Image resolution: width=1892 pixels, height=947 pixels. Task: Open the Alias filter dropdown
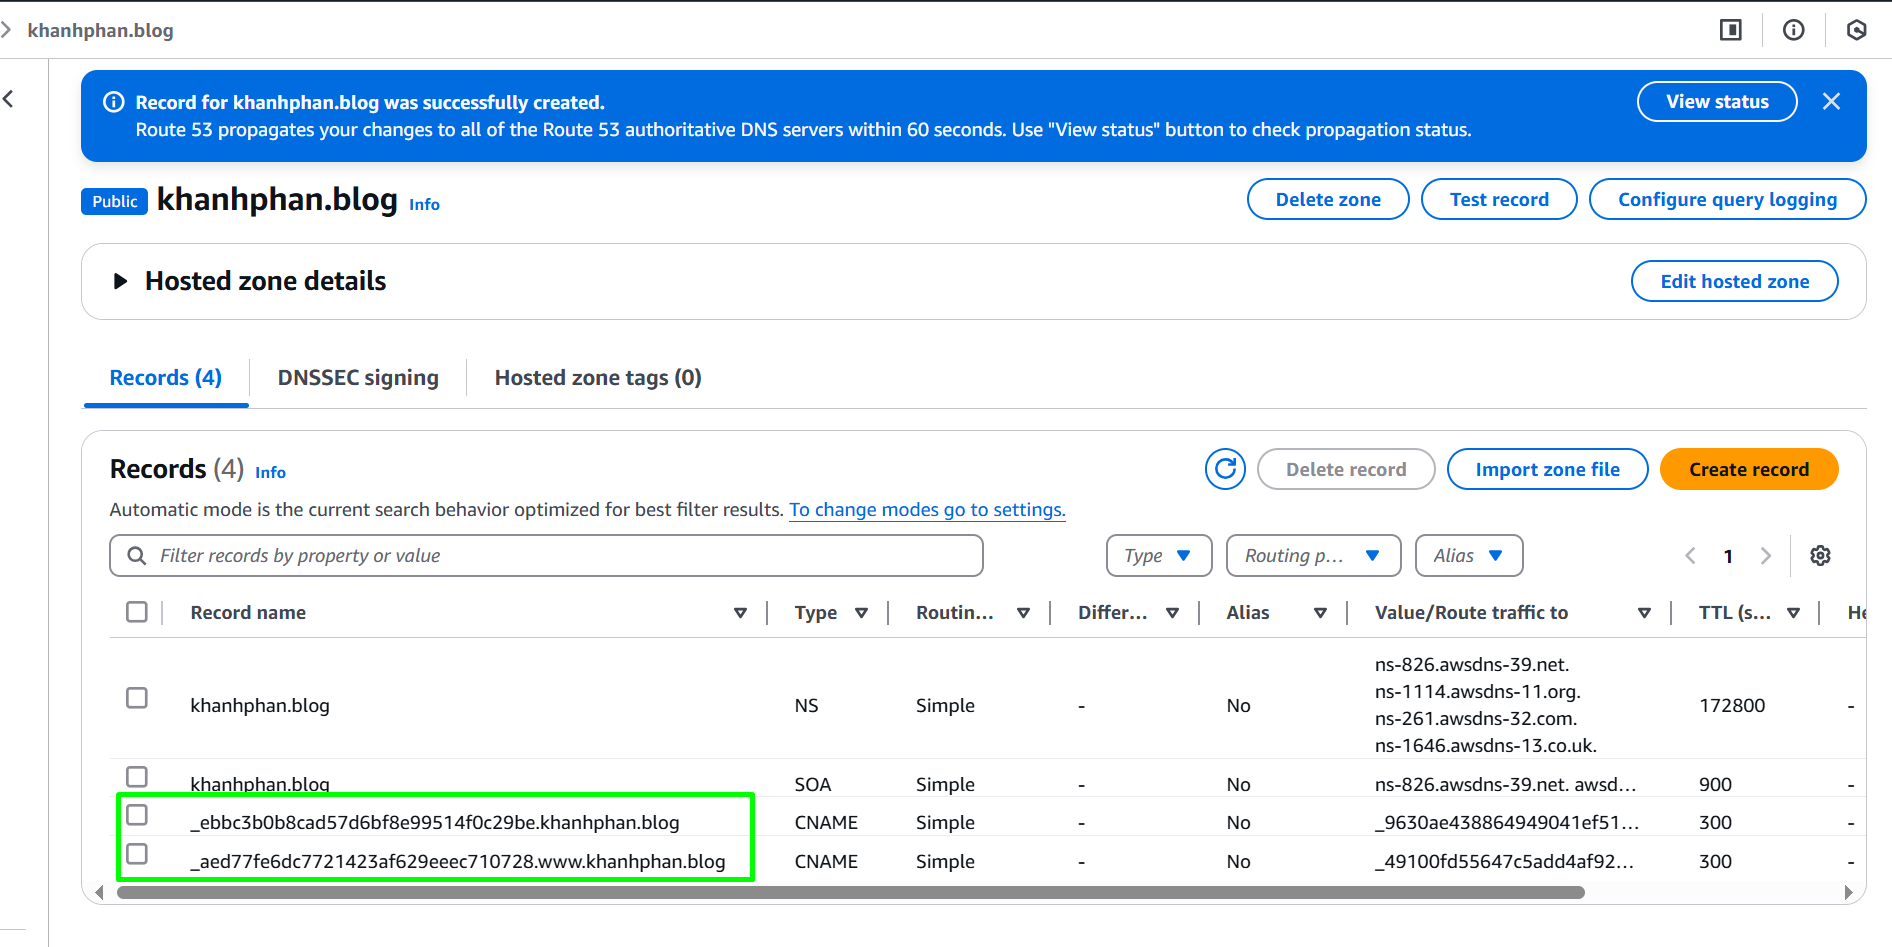tap(1469, 556)
